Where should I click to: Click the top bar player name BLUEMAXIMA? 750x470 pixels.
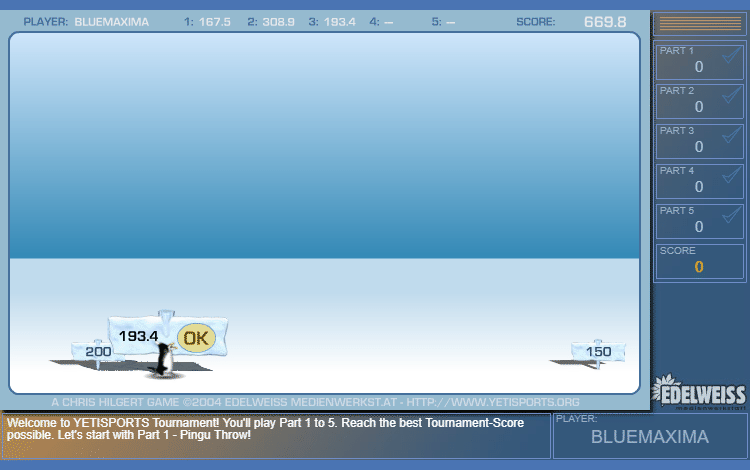click(111, 22)
